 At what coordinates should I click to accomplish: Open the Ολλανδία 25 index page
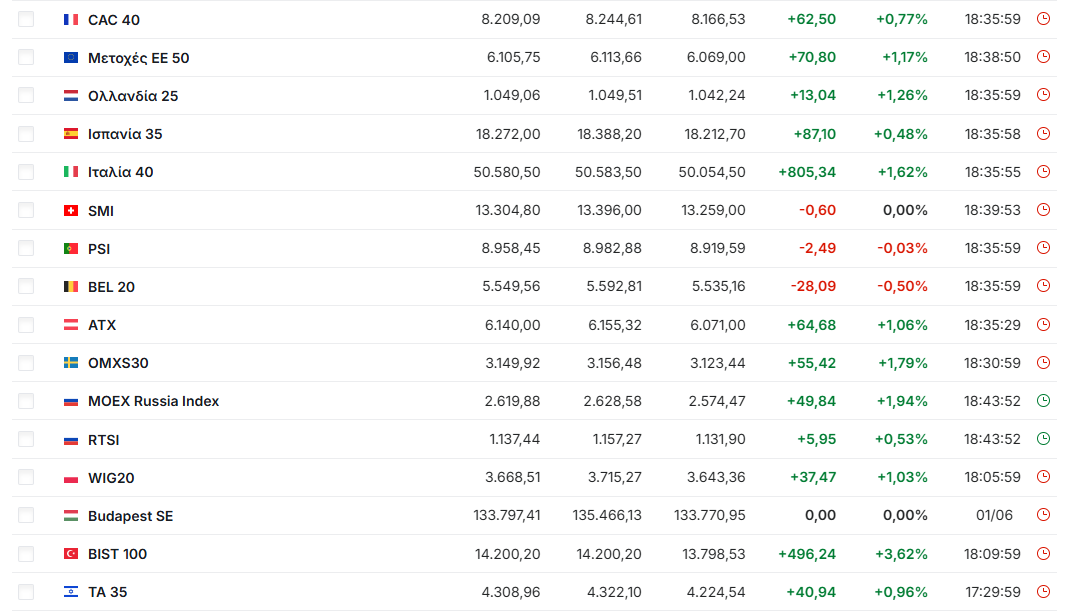pos(133,96)
